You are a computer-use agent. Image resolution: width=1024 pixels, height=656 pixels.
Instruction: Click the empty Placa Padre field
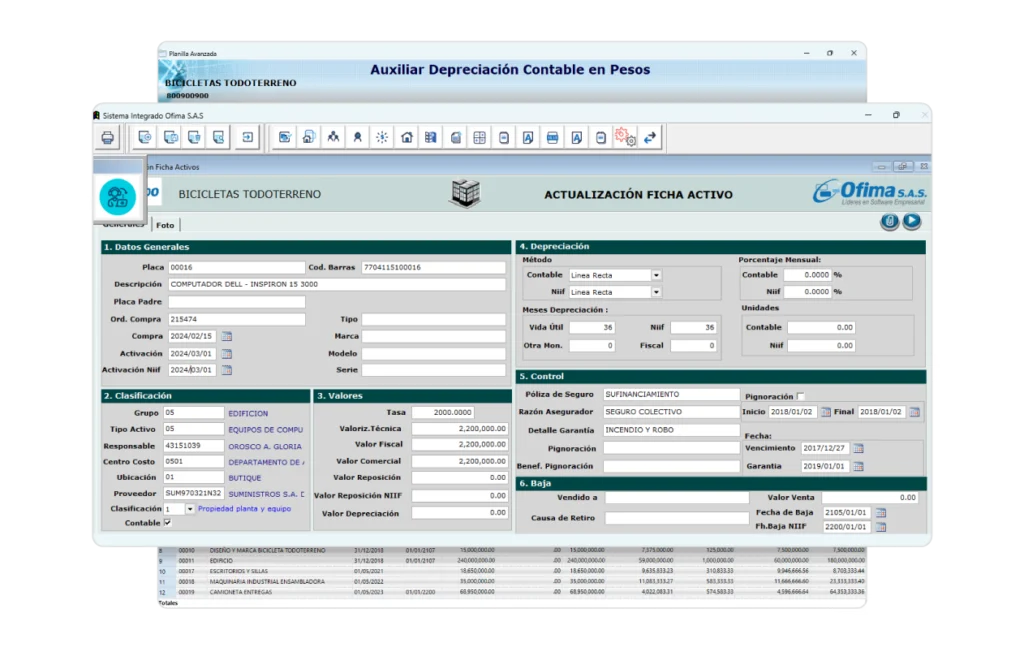[x=236, y=302]
